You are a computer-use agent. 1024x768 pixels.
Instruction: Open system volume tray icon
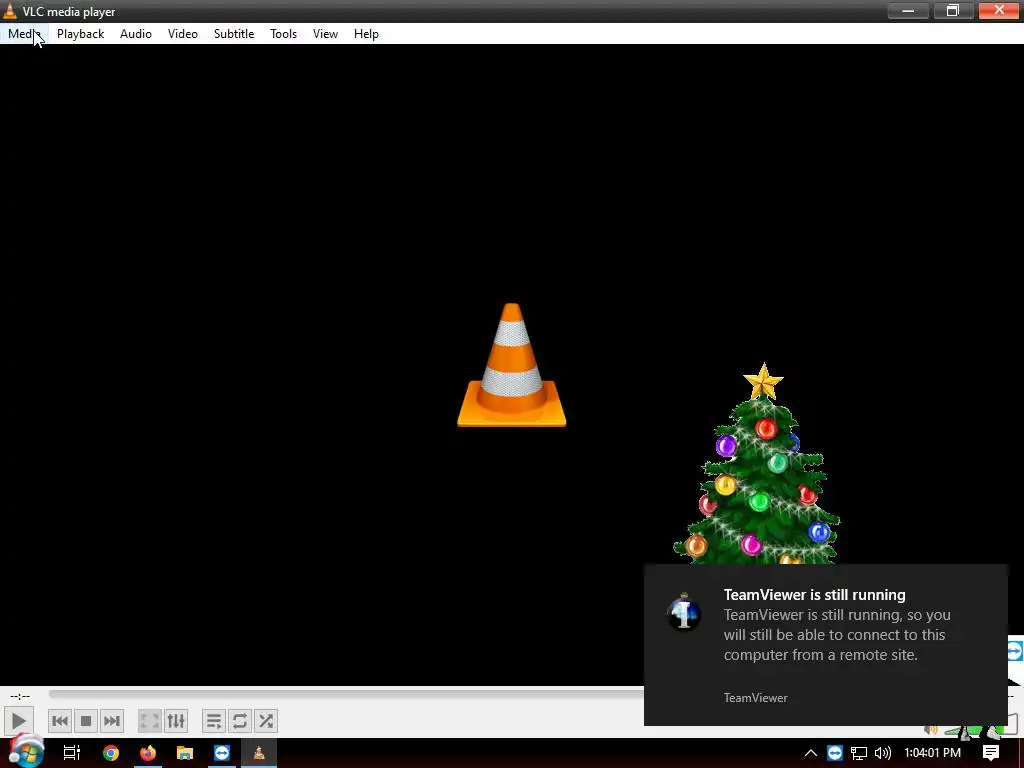click(x=882, y=753)
